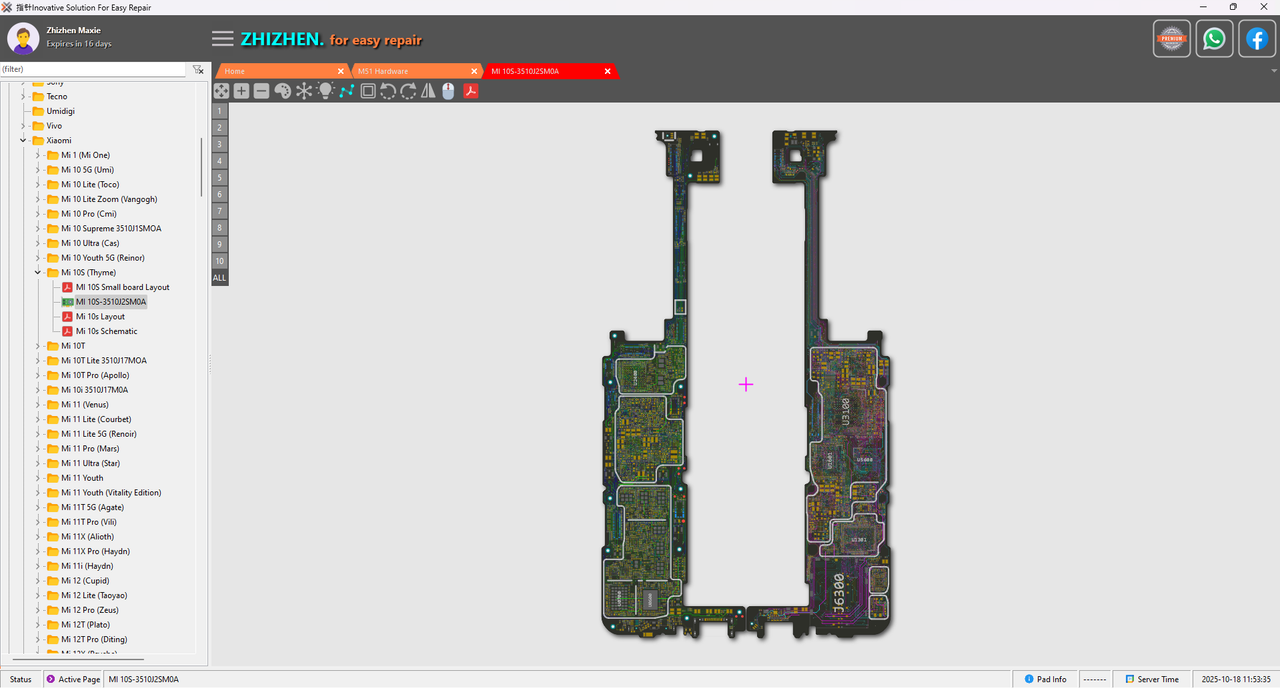Toggle layer 2 button
This screenshot has width=1280, height=688.
[x=220, y=127]
